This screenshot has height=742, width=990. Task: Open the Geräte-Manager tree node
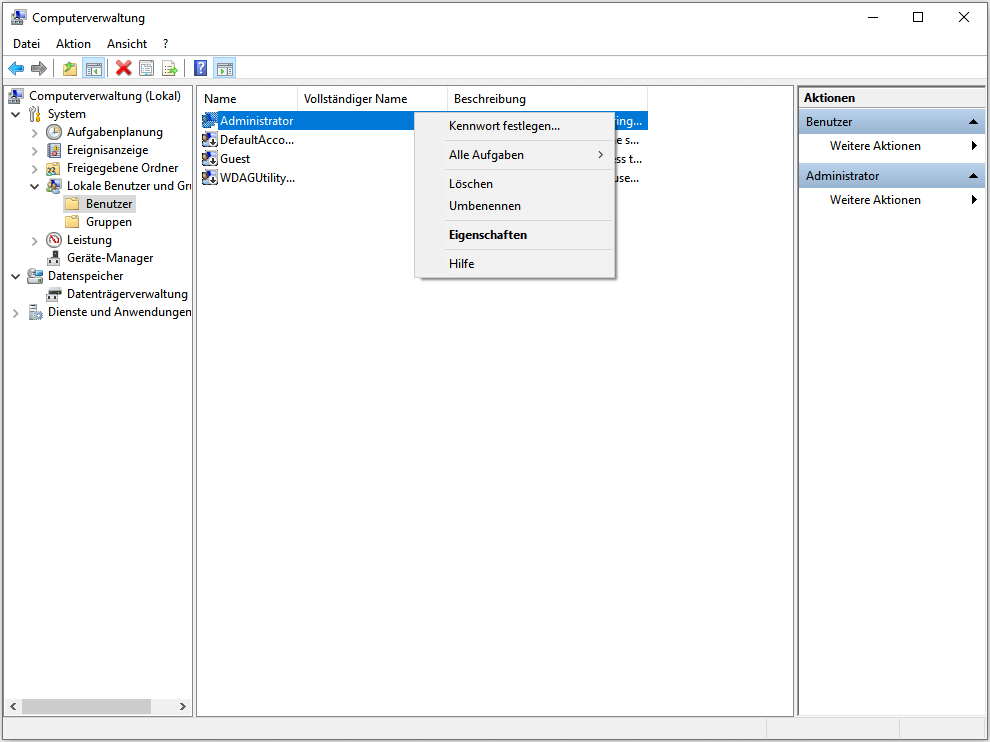(x=109, y=258)
